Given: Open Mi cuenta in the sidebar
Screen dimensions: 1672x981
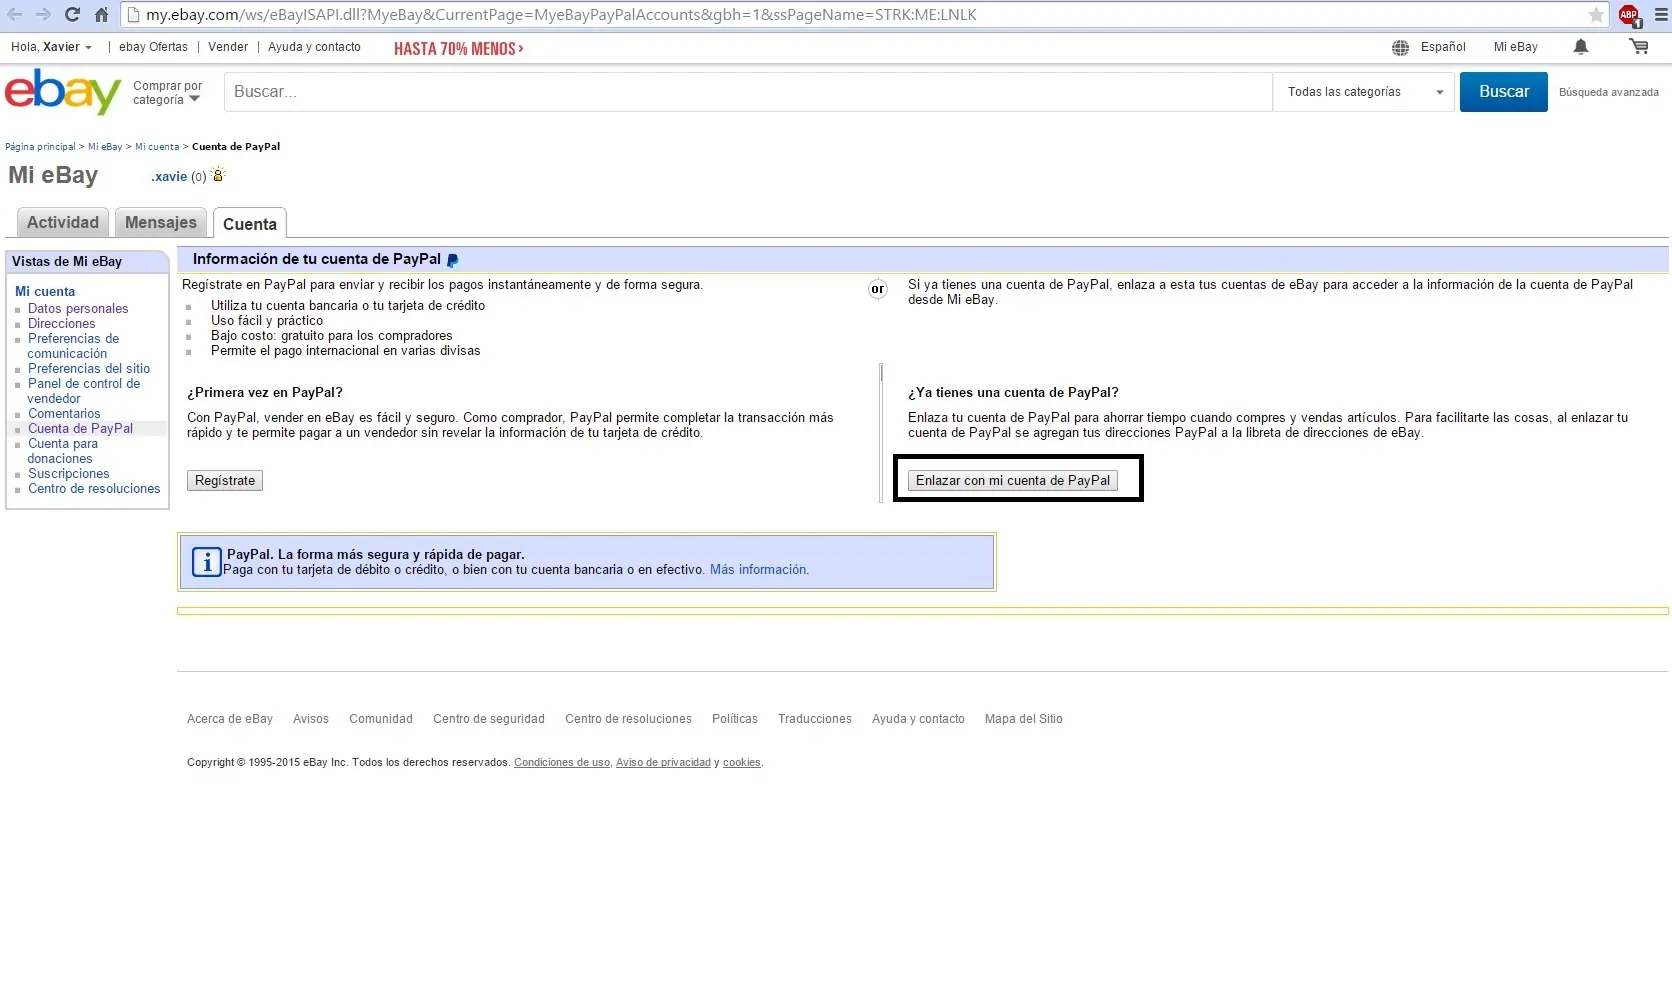Looking at the screenshot, I should [45, 292].
